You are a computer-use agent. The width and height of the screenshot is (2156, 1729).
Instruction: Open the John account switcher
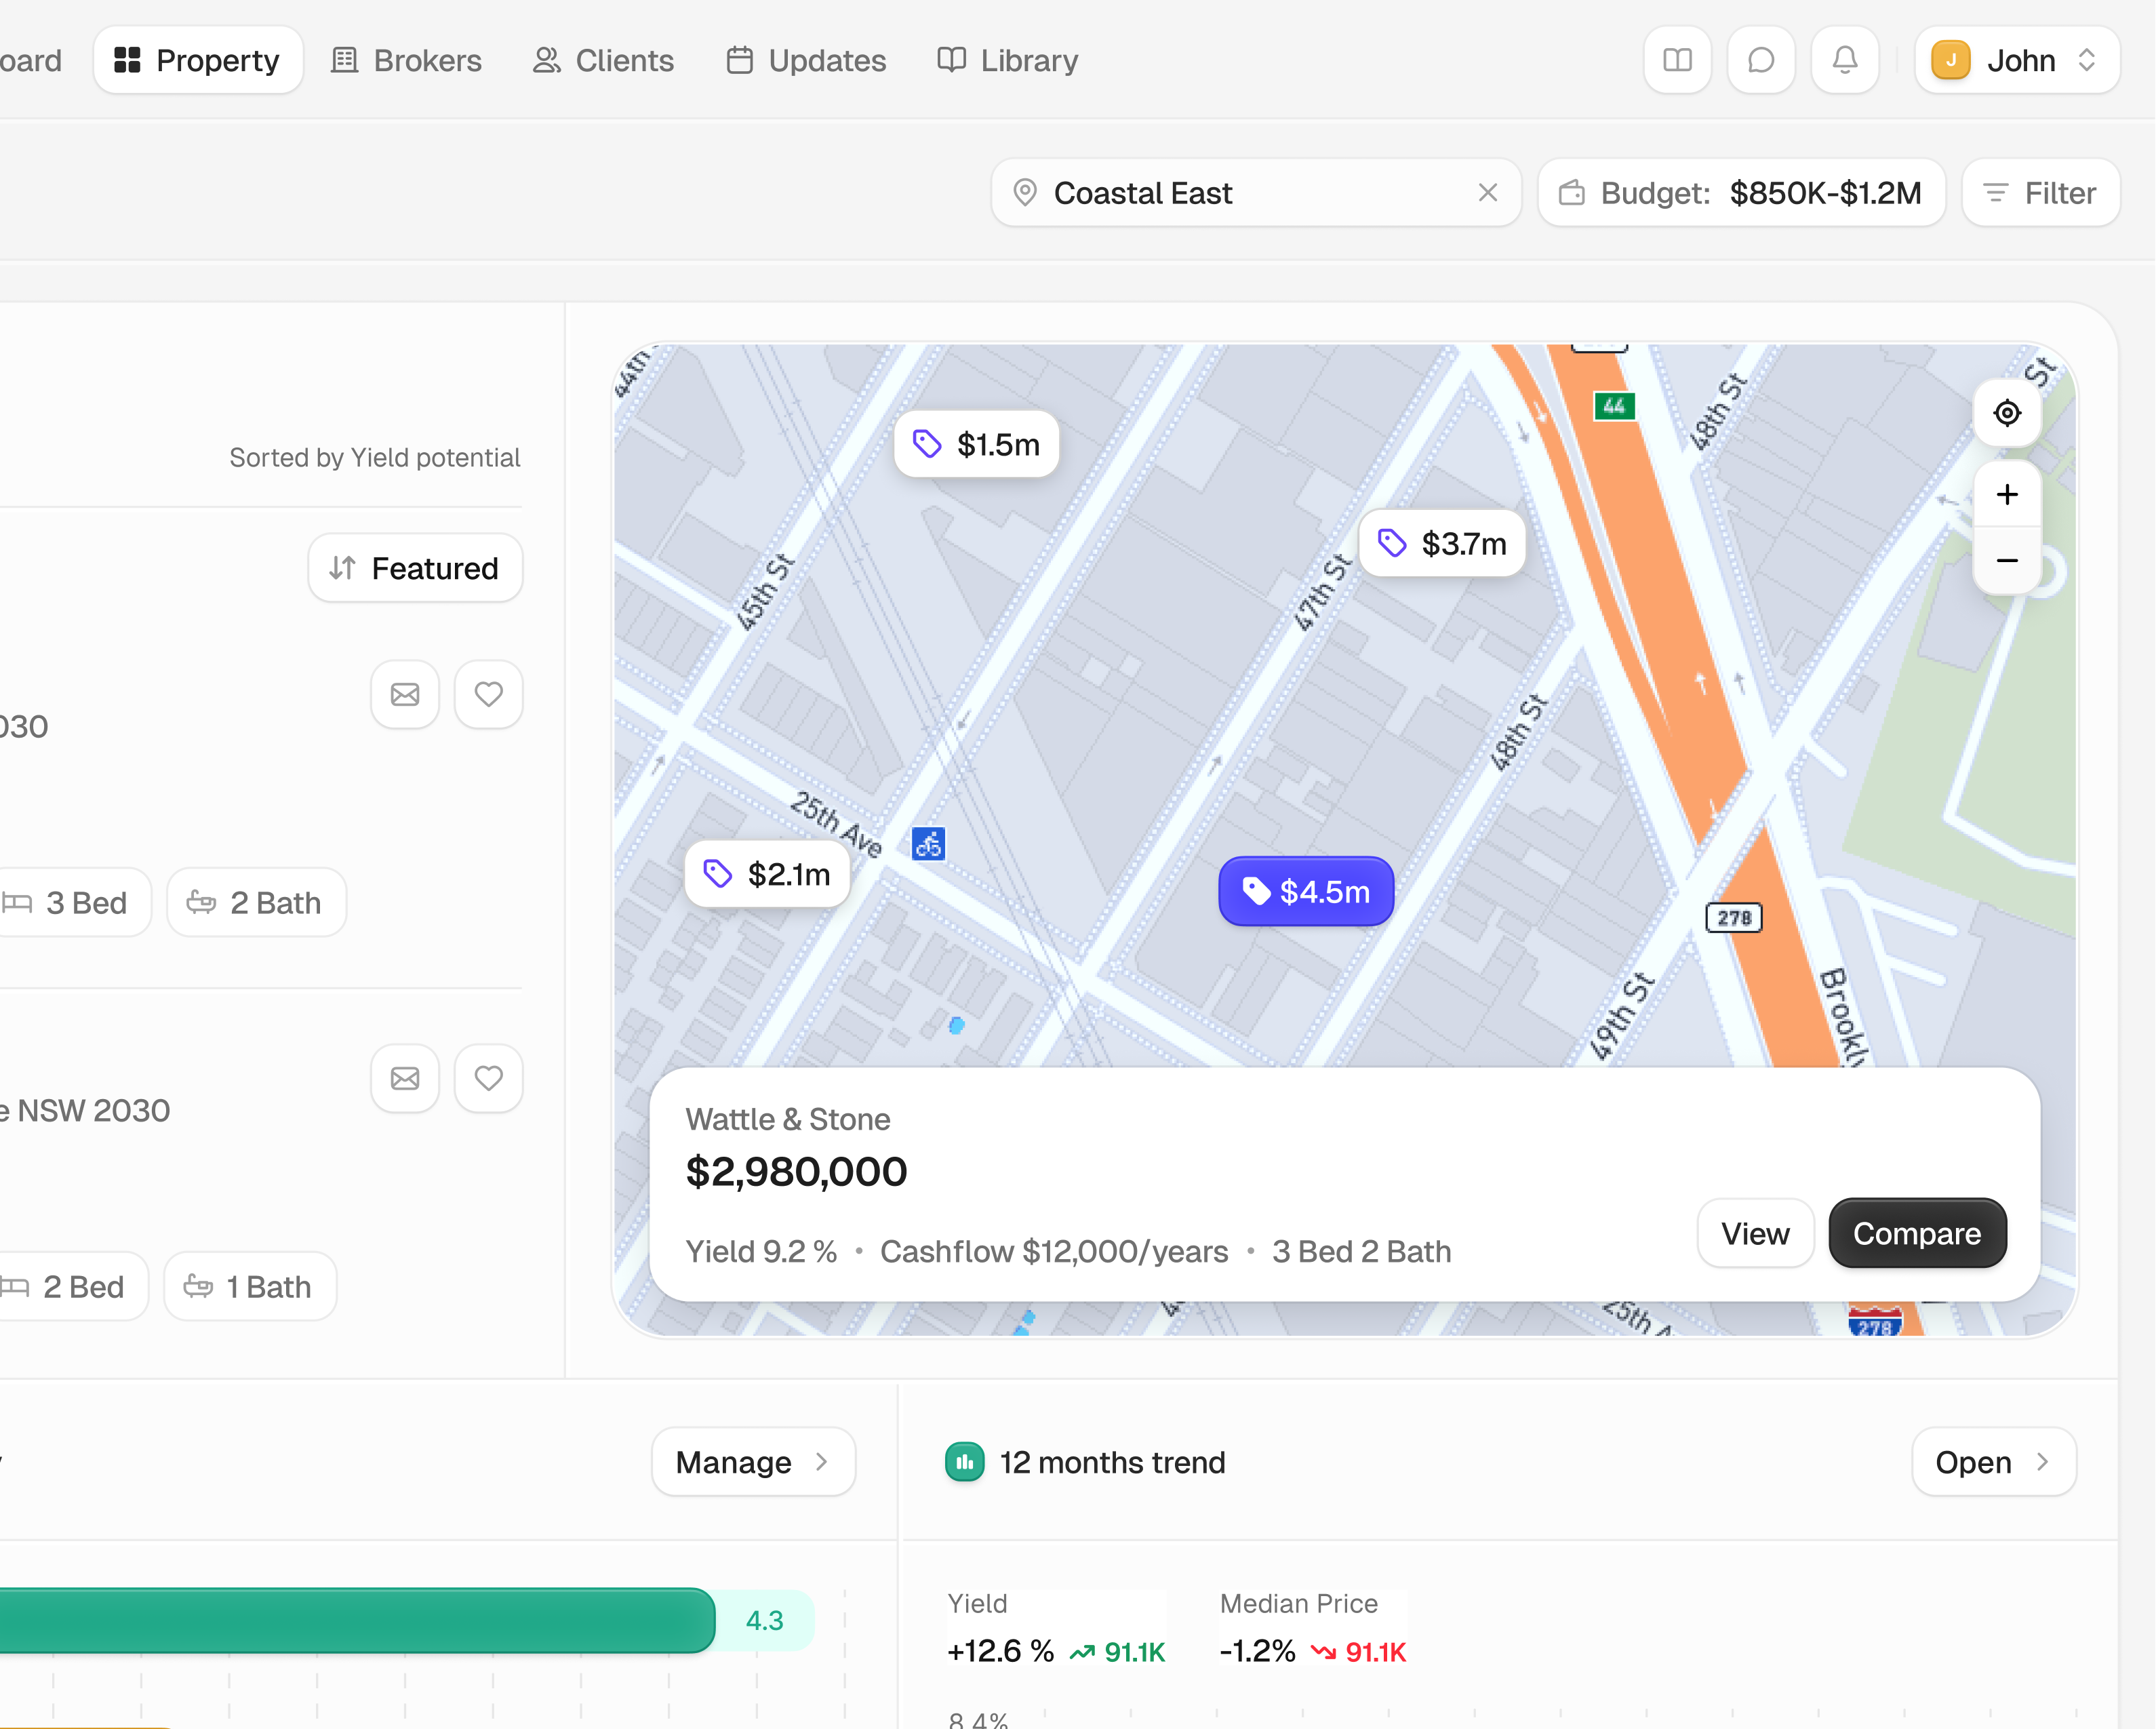coord(2016,60)
